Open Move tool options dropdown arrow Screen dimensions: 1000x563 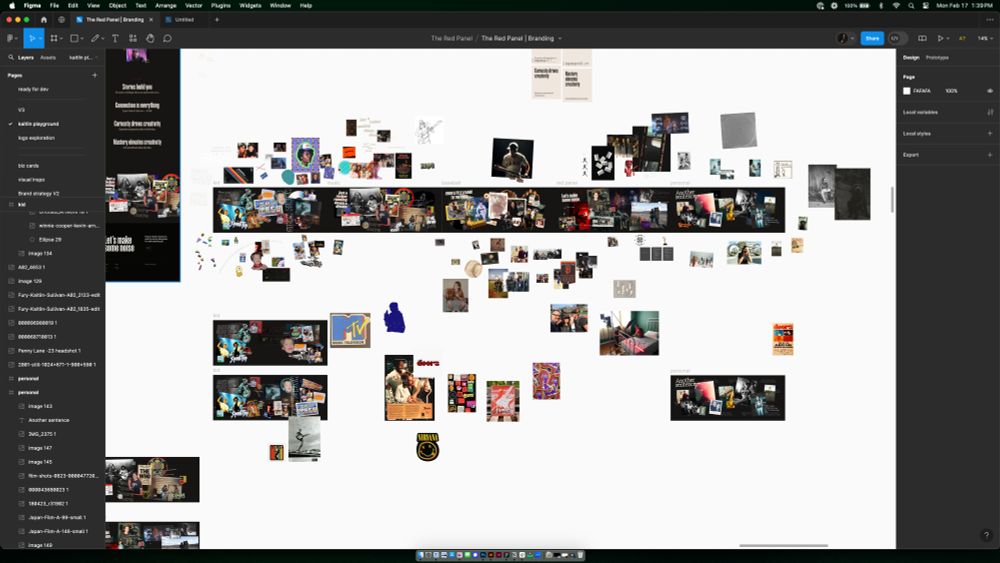40,38
